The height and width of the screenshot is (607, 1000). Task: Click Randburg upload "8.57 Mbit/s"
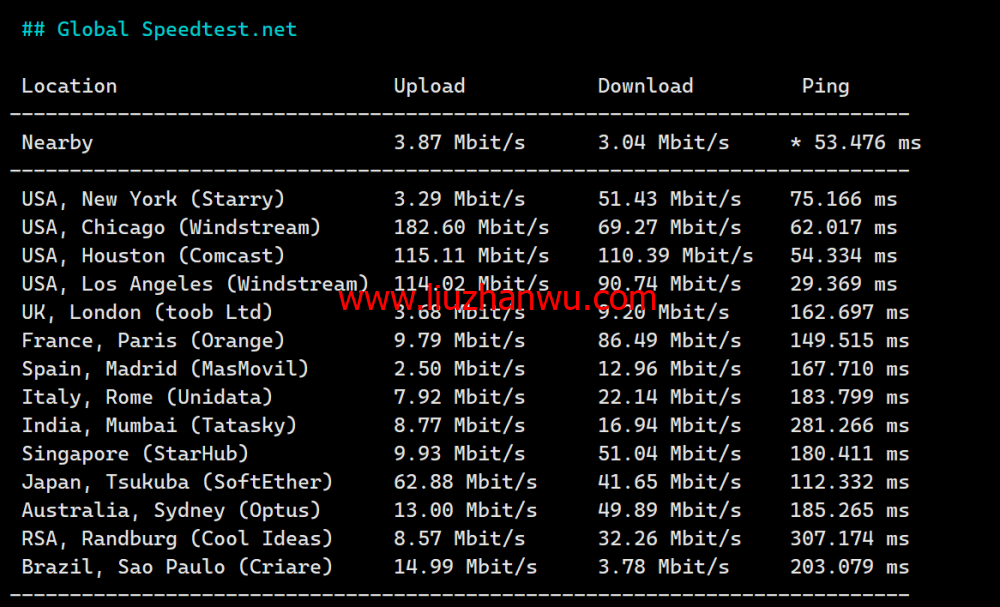coord(459,539)
